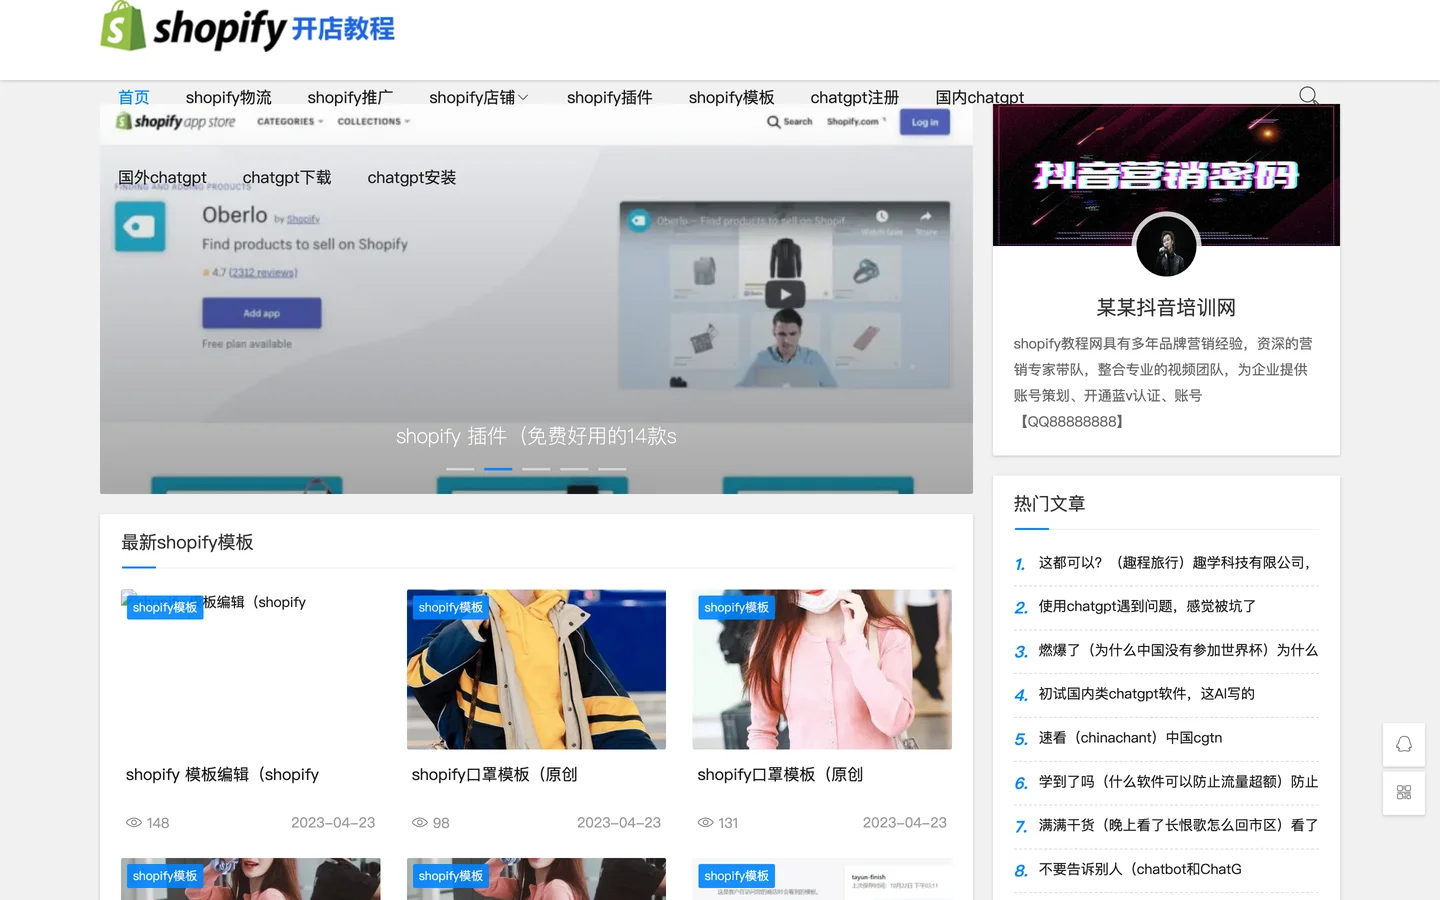Open slide title shopify 插件（免费好用的14款s

[x=536, y=436]
